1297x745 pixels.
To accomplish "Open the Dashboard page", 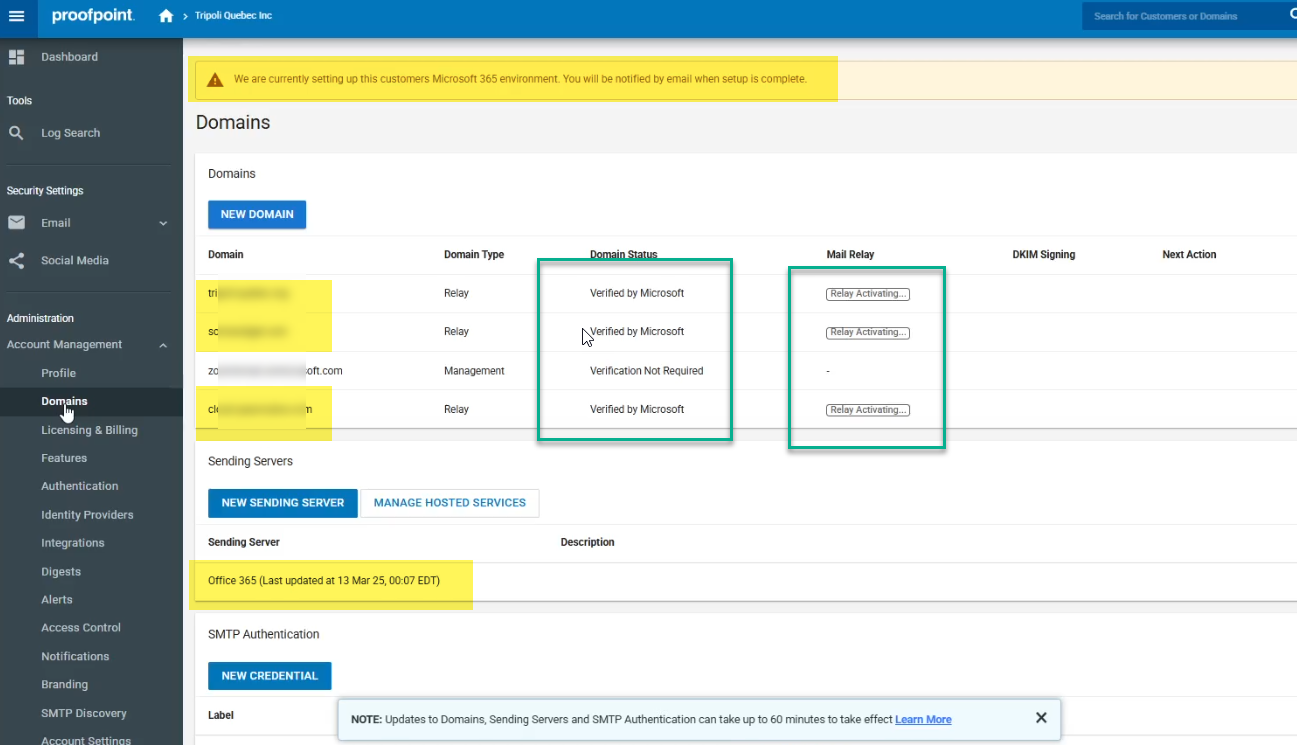I will pos(69,57).
